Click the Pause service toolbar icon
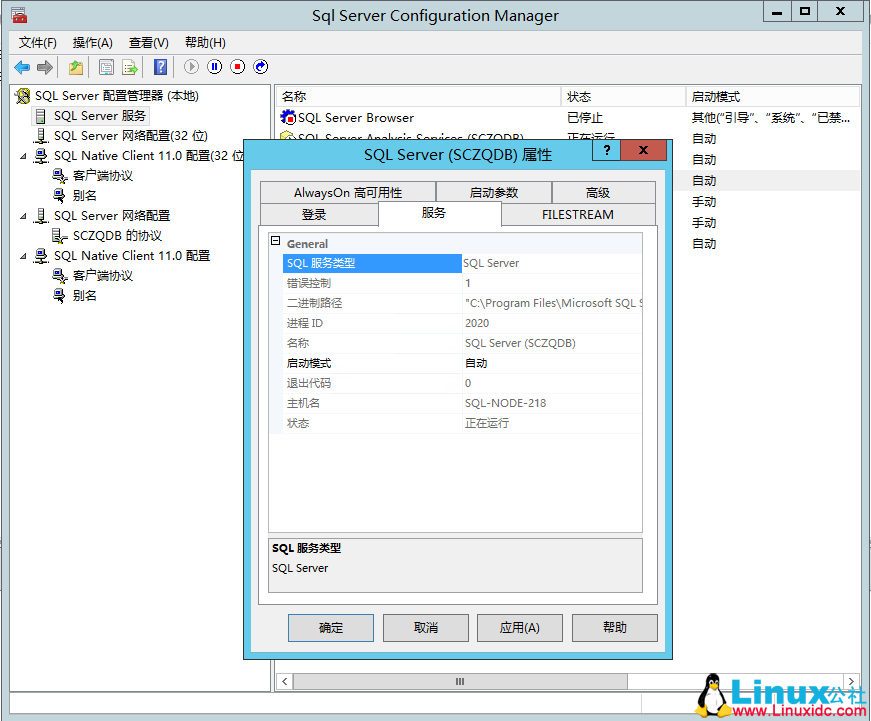Viewport: 871px width, 721px height. (x=213, y=67)
